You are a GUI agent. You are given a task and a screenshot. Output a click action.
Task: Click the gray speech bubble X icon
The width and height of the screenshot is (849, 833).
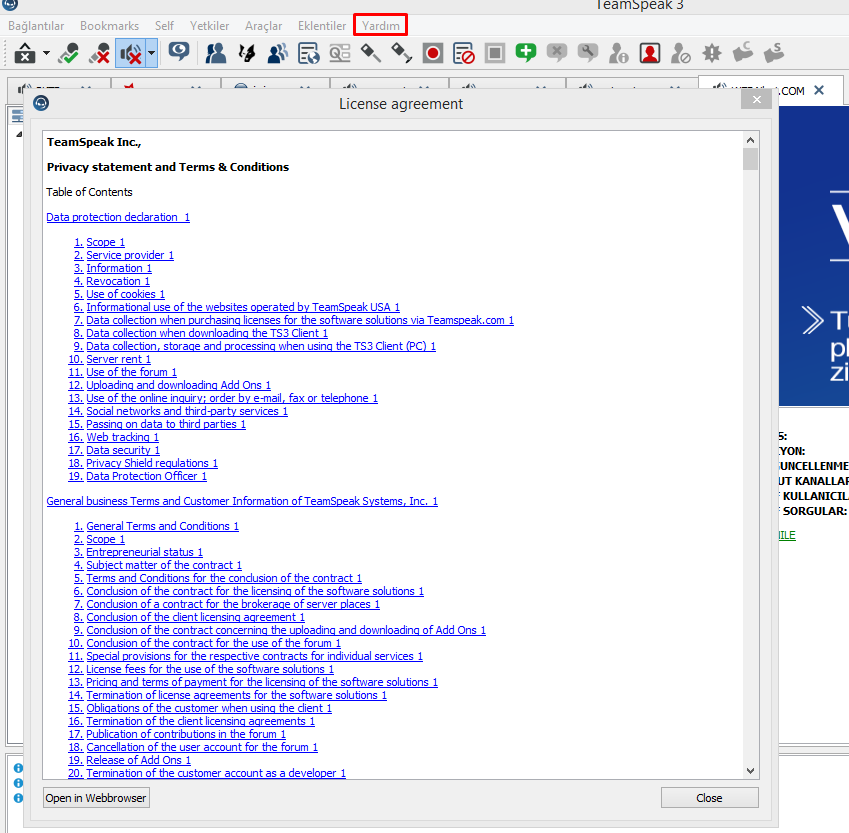tap(557, 53)
